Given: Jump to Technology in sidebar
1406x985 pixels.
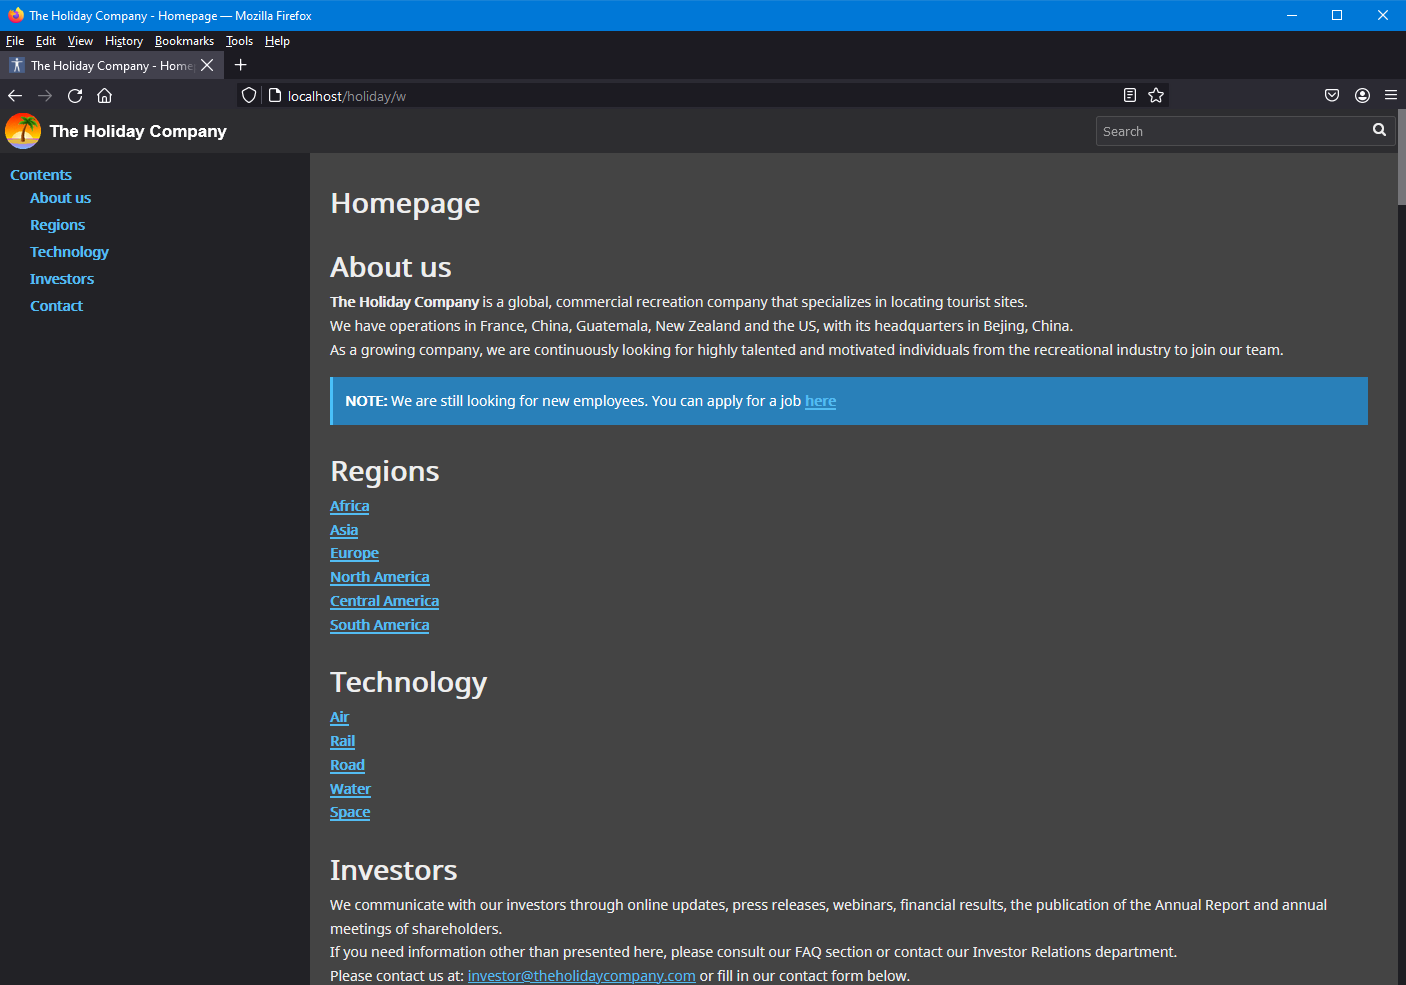Looking at the screenshot, I should pos(69,252).
